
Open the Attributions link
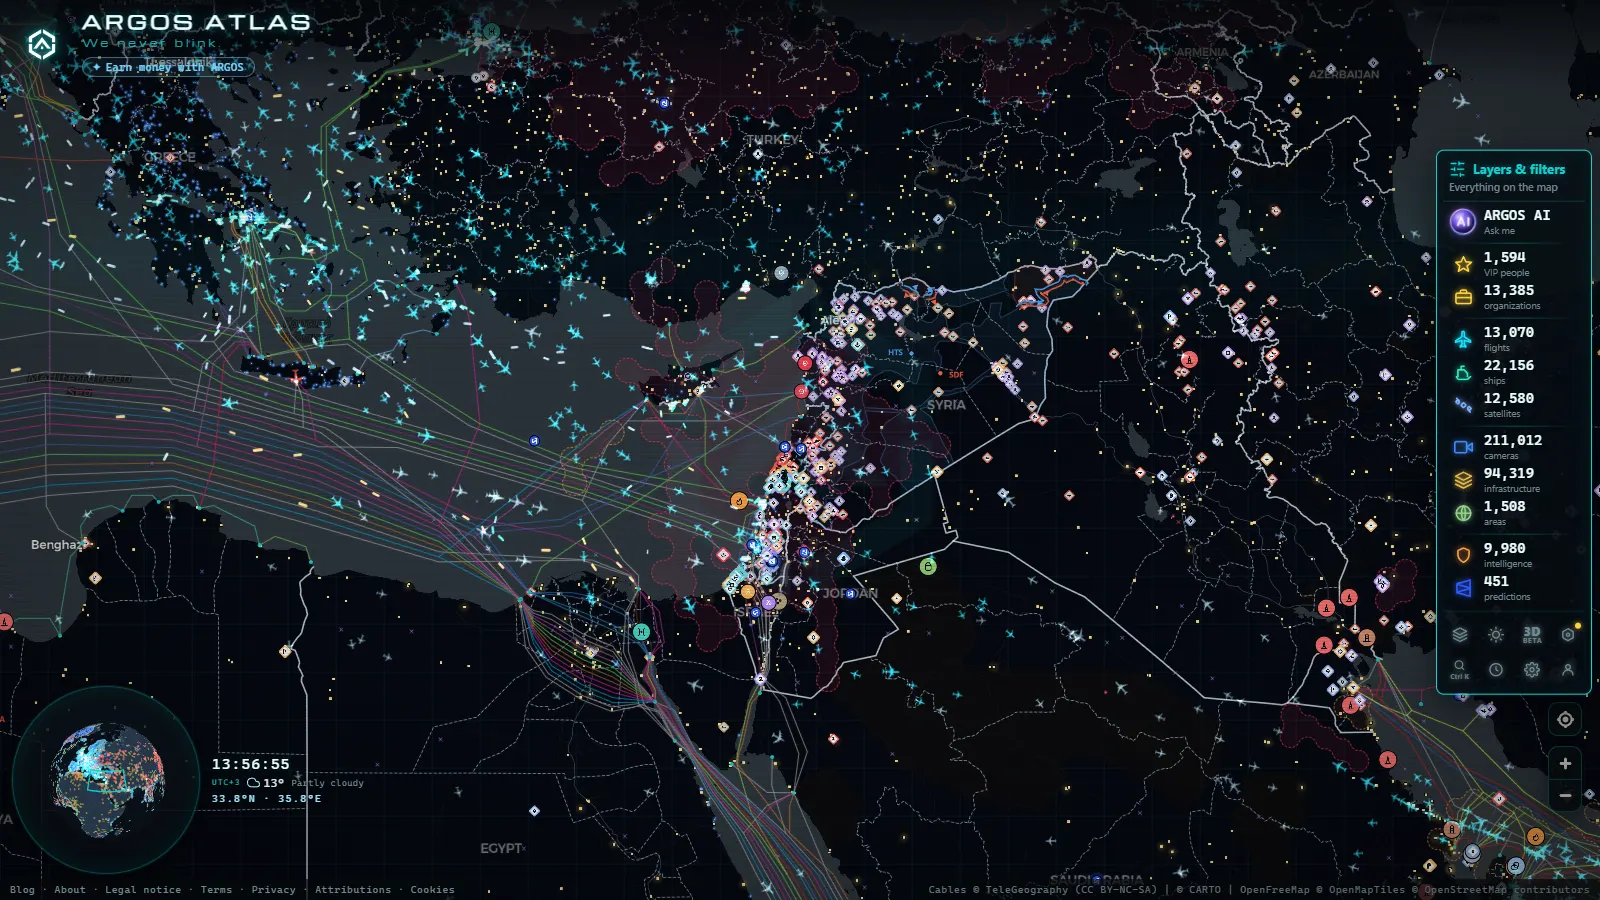click(353, 890)
